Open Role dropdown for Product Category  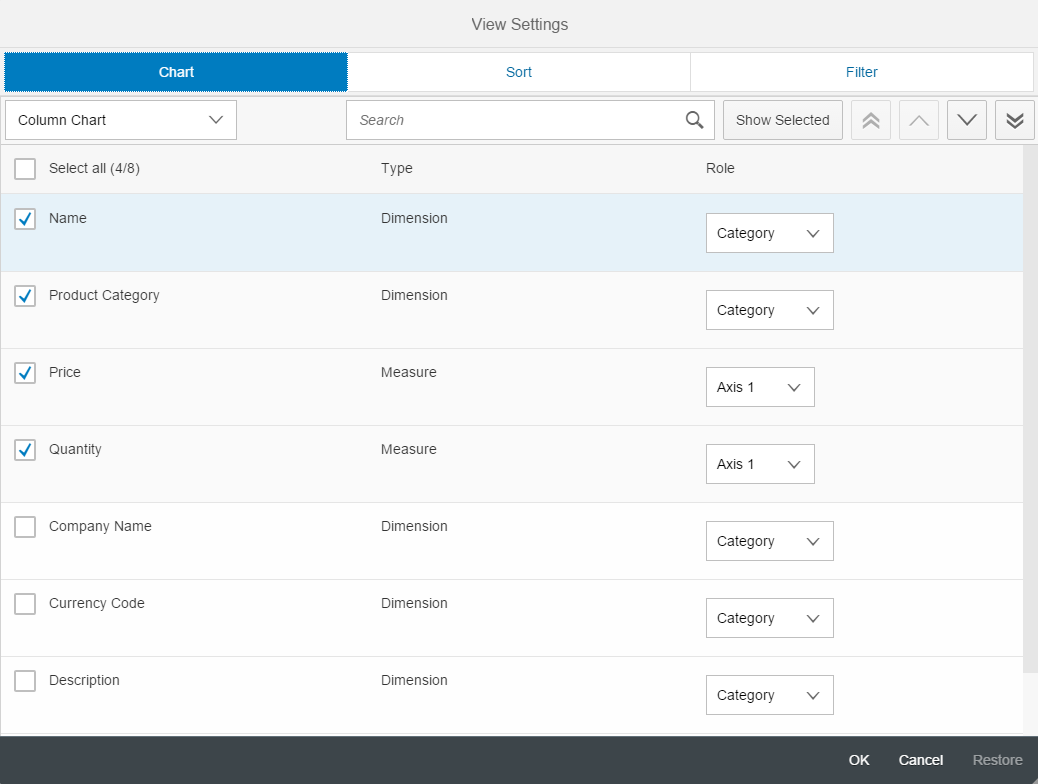pyautogui.click(x=769, y=310)
